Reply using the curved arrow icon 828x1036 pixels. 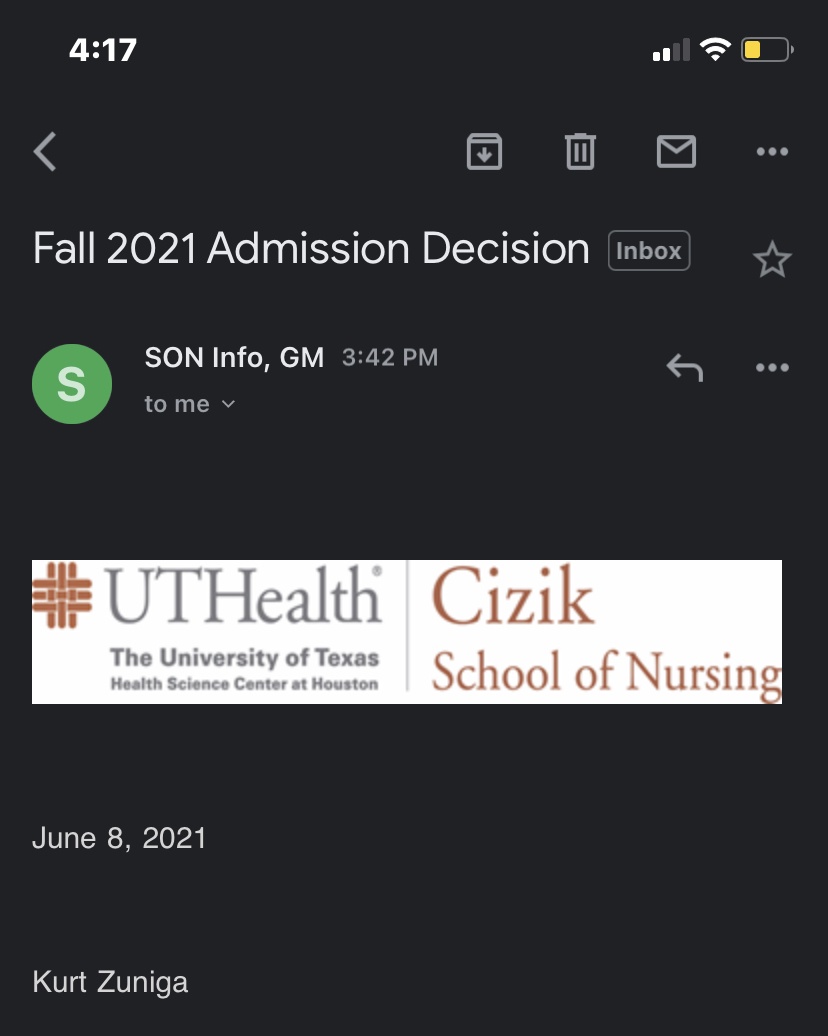click(685, 367)
